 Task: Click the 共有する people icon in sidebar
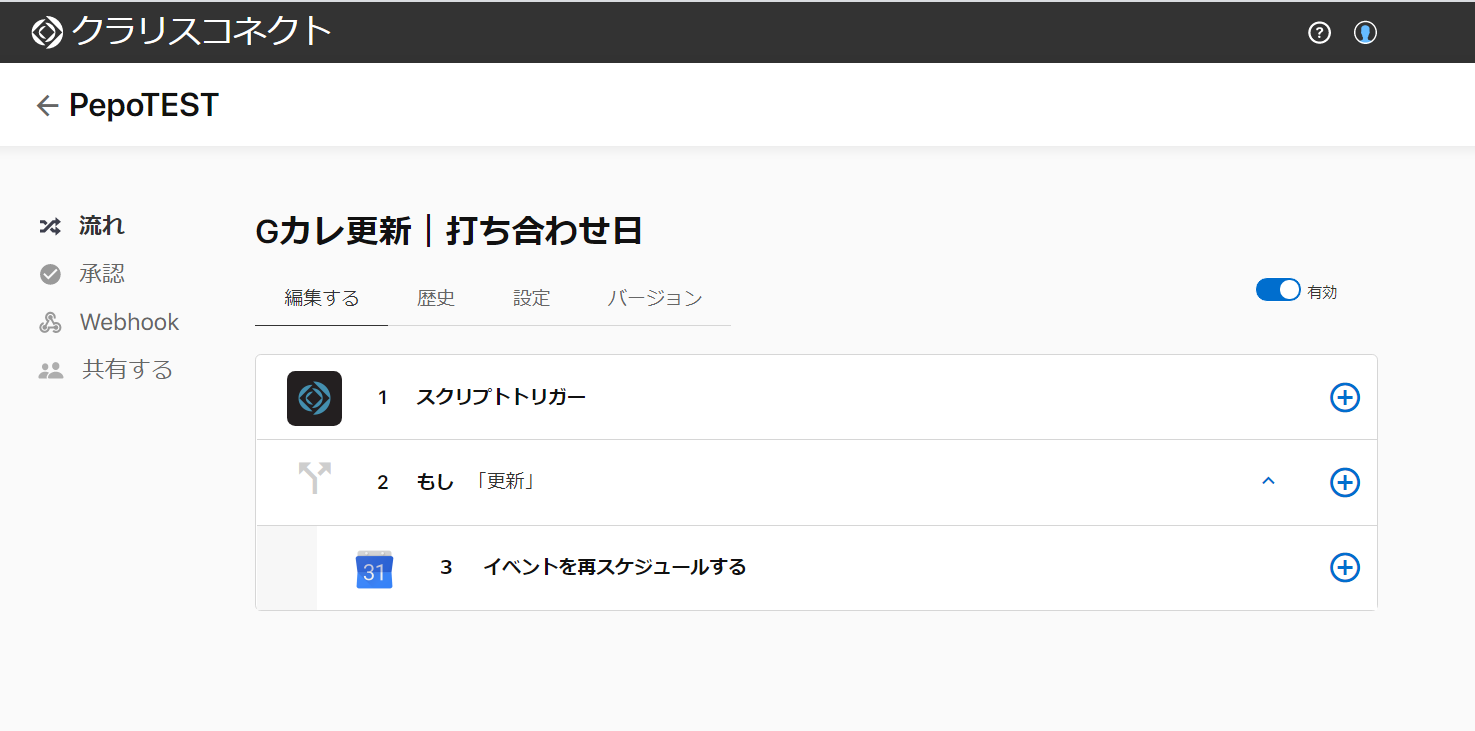tap(50, 371)
